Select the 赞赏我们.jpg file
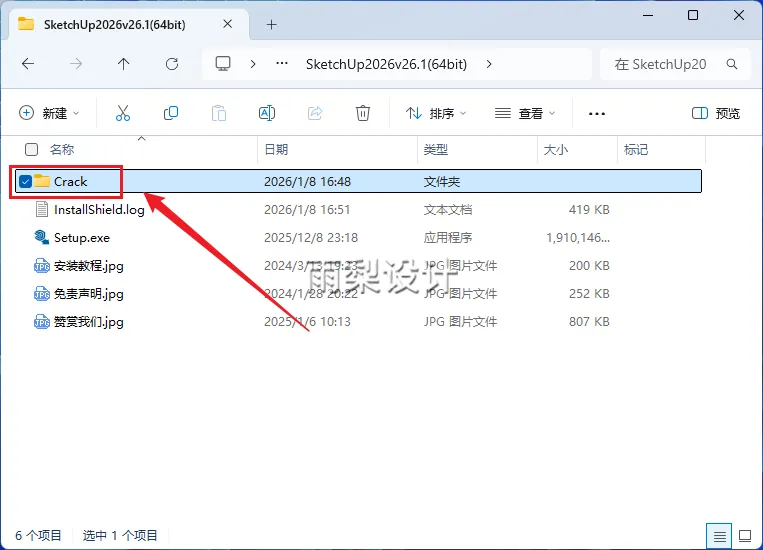Image resolution: width=763 pixels, height=550 pixels. (x=89, y=322)
